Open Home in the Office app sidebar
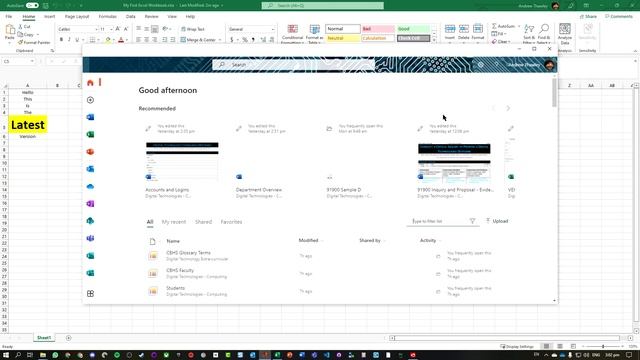The height and width of the screenshot is (360, 640). (x=90, y=83)
